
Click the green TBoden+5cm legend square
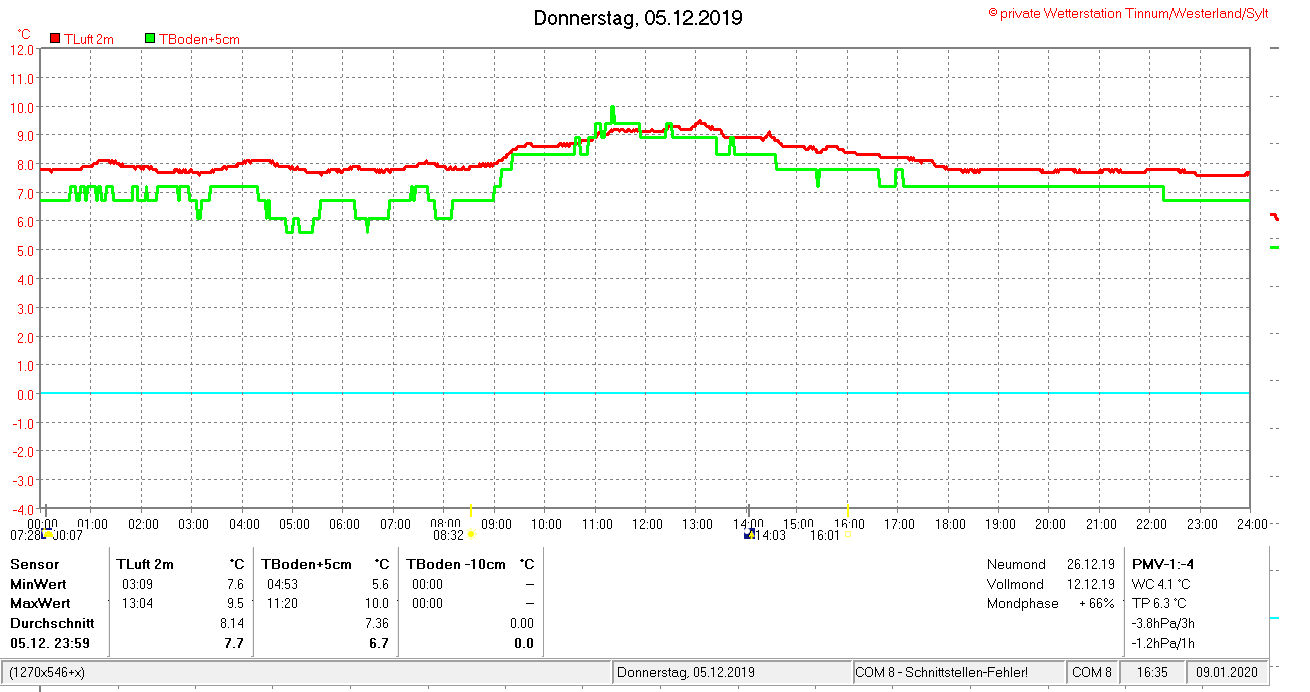click(150, 38)
